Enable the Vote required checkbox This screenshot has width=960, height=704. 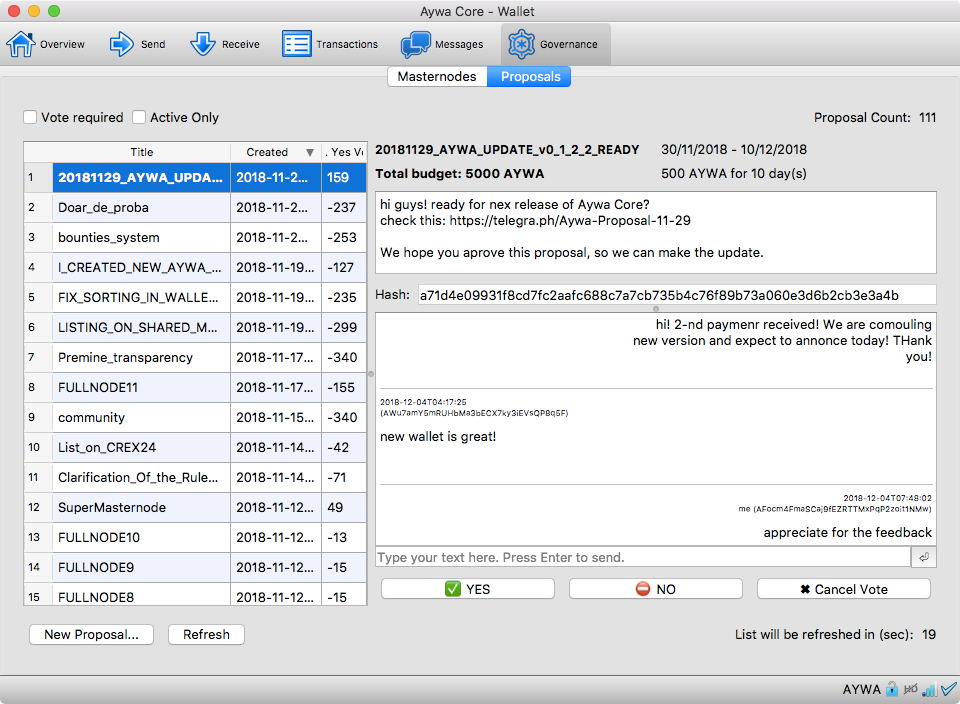coord(30,117)
